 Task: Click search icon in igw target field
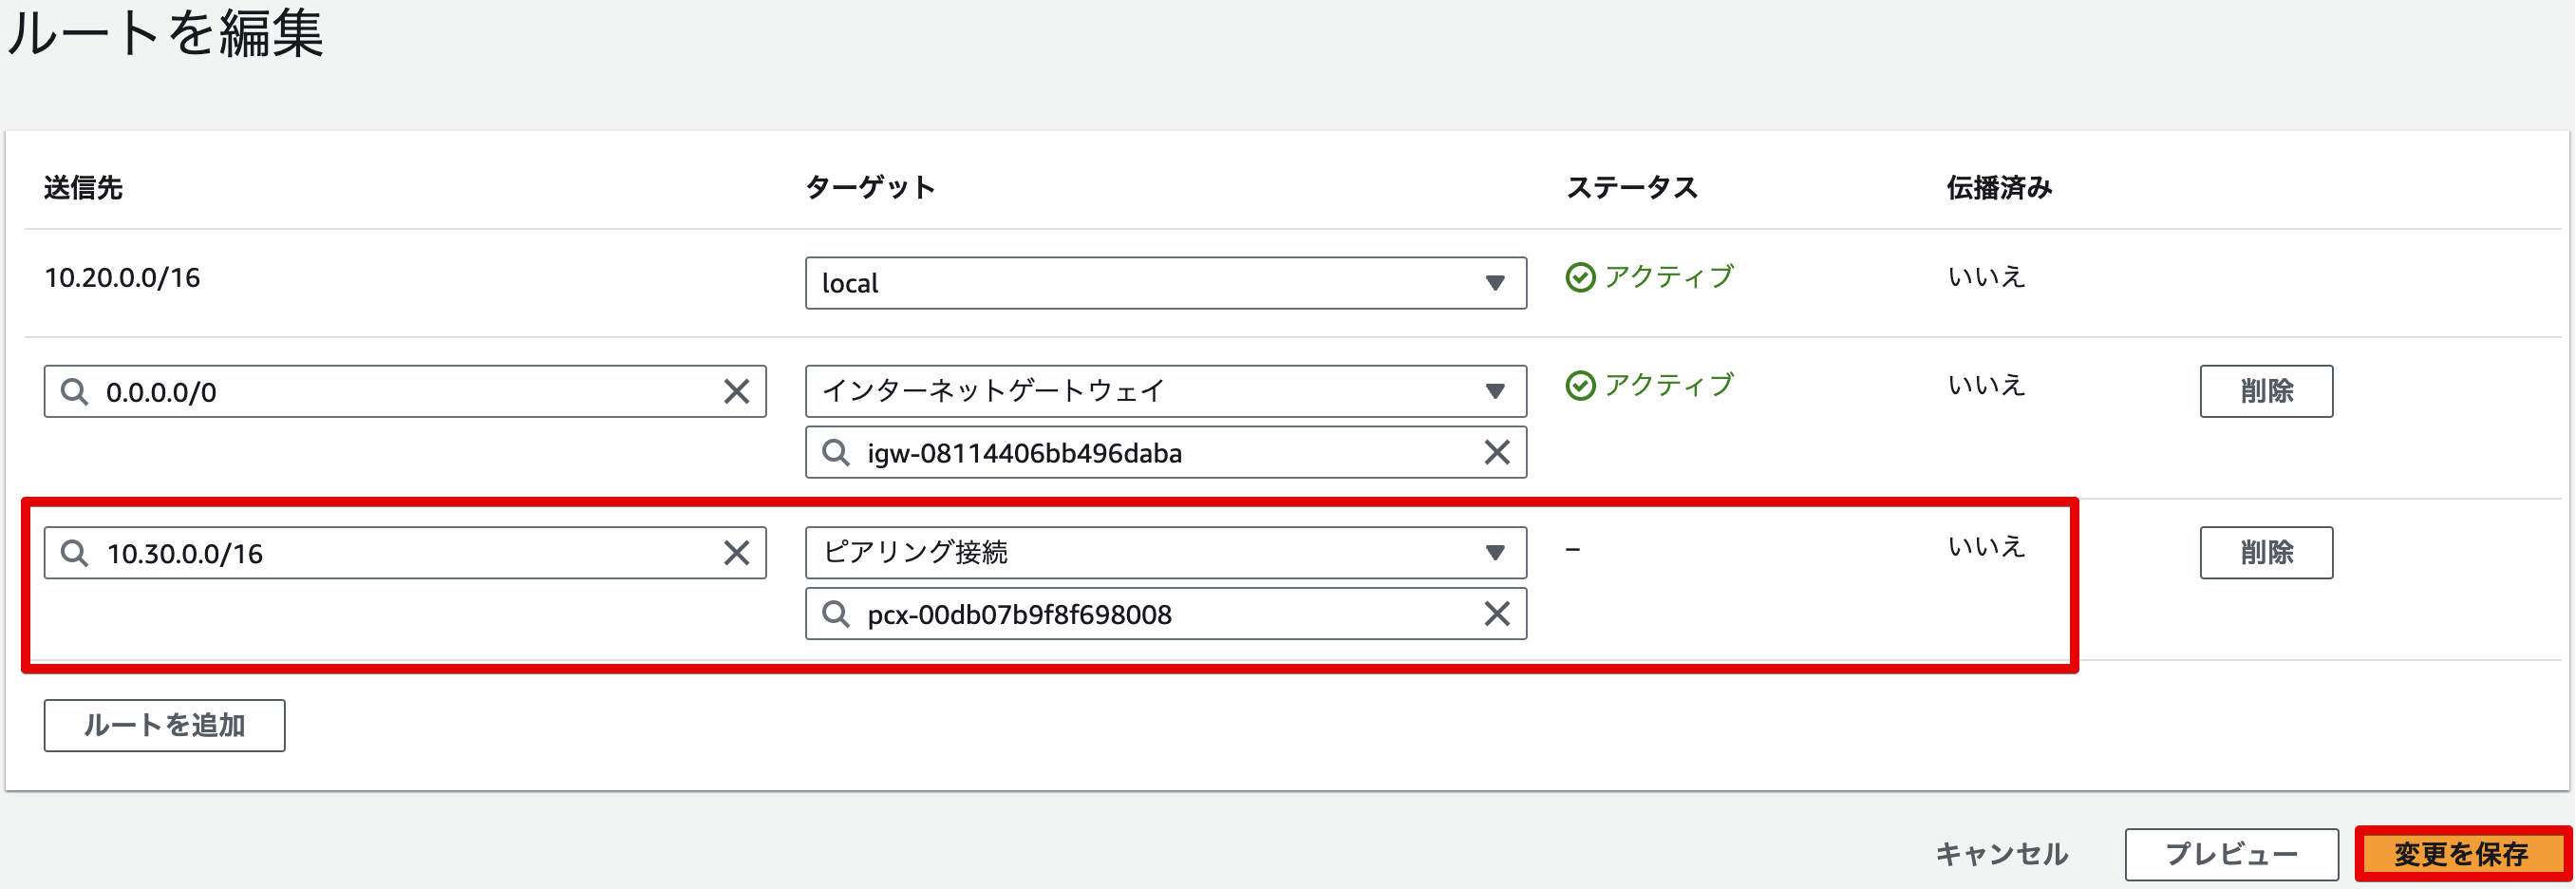click(x=836, y=453)
